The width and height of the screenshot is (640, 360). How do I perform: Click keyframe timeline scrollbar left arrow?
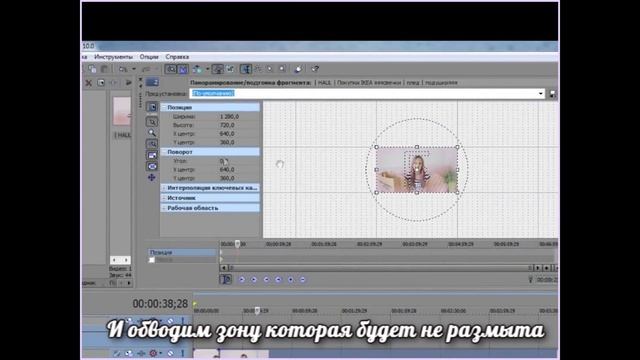224,268
